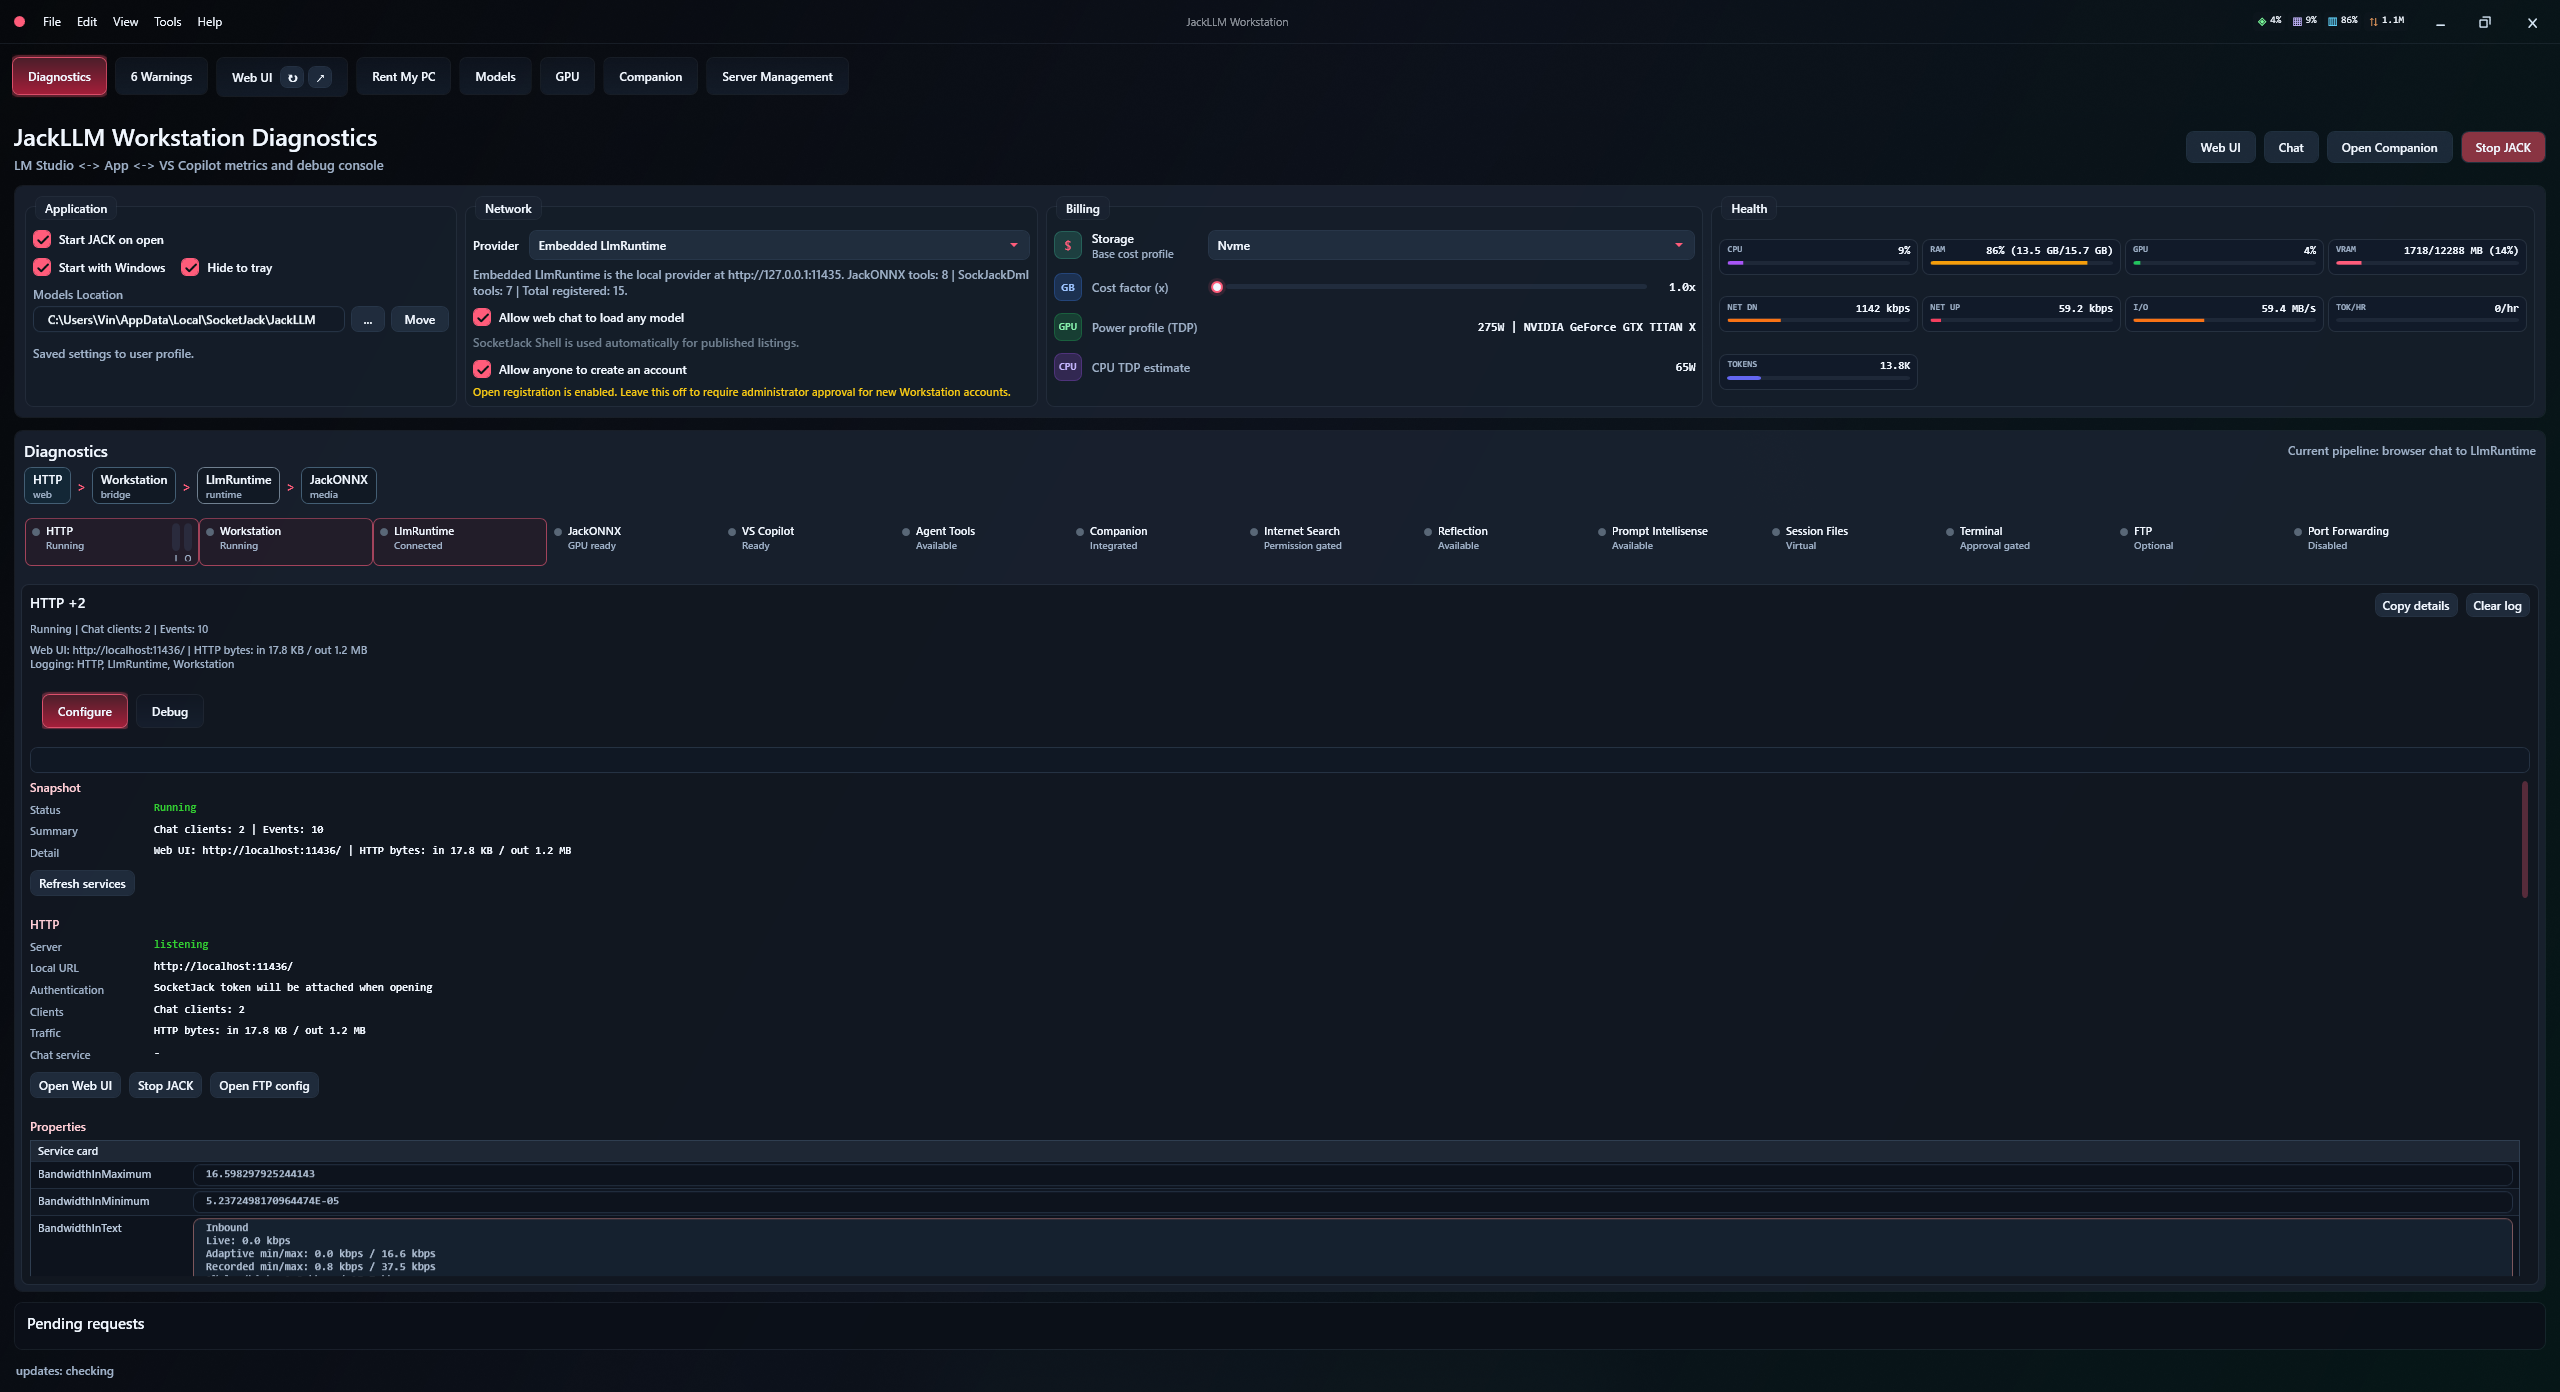Viewport: 2560px width, 1392px height.
Task: Click the title bar GPU usage indicator
Action: 2269,21
